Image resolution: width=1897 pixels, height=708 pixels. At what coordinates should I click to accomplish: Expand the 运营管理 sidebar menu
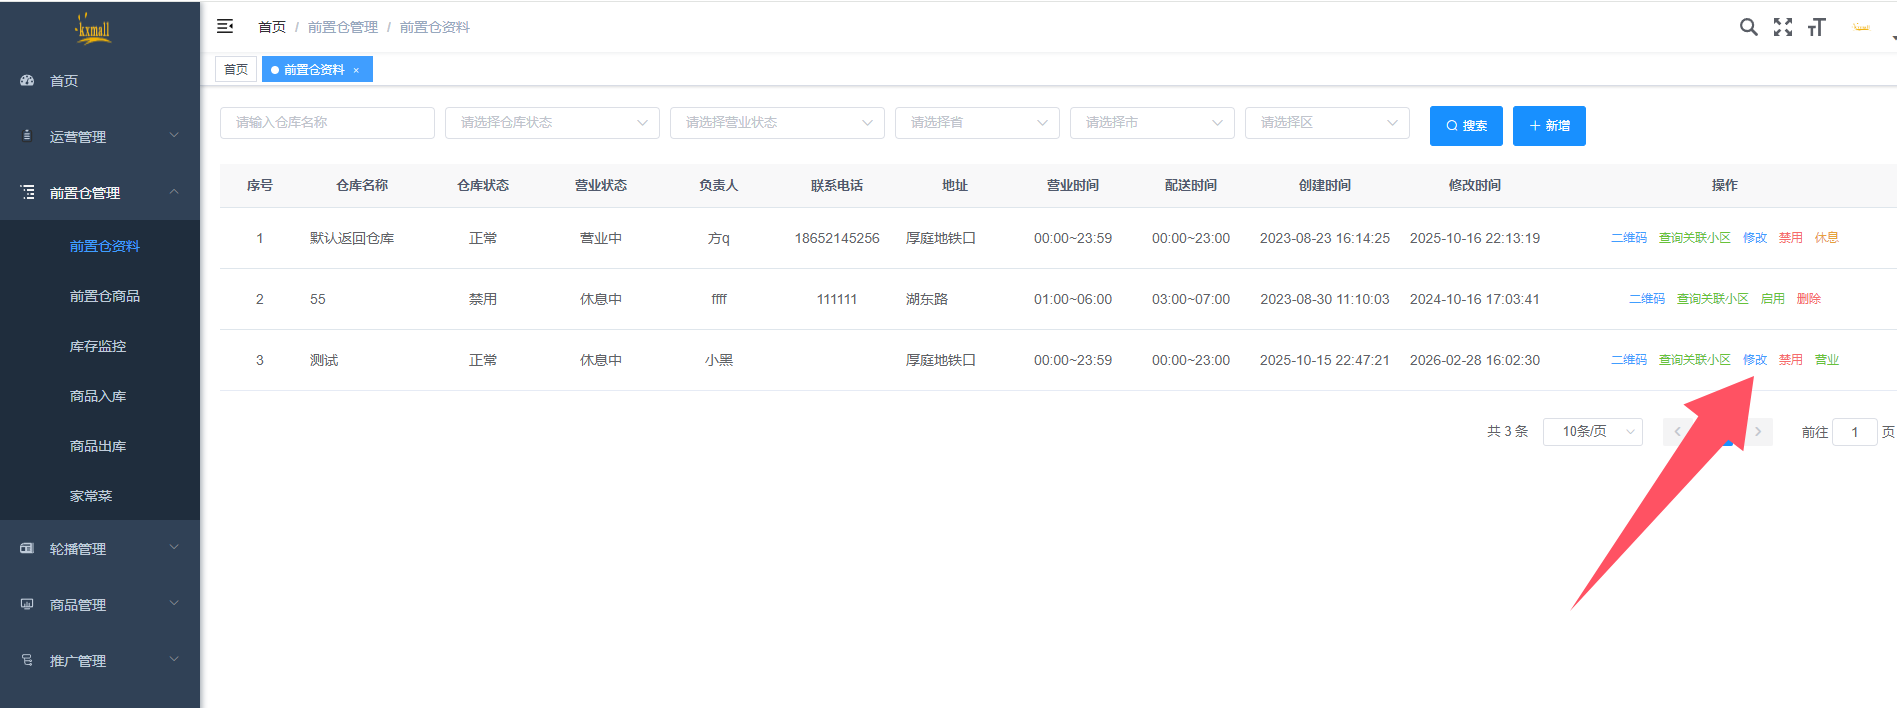[x=100, y=137]
